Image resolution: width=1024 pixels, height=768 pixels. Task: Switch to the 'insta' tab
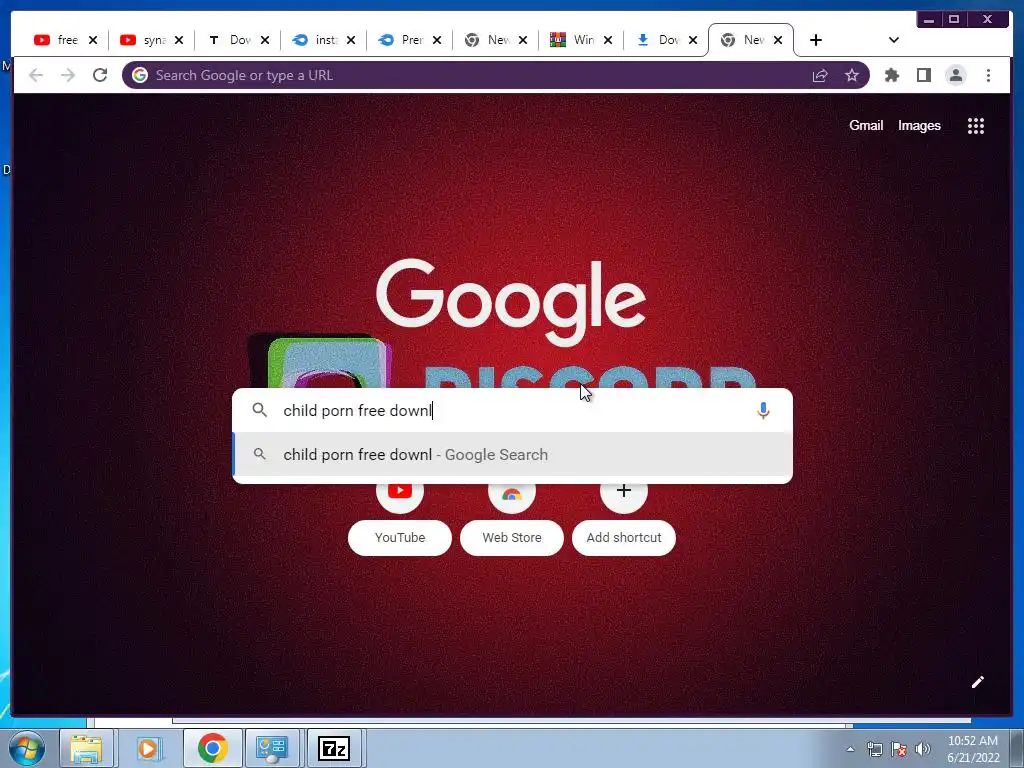[x=317, y=40]
